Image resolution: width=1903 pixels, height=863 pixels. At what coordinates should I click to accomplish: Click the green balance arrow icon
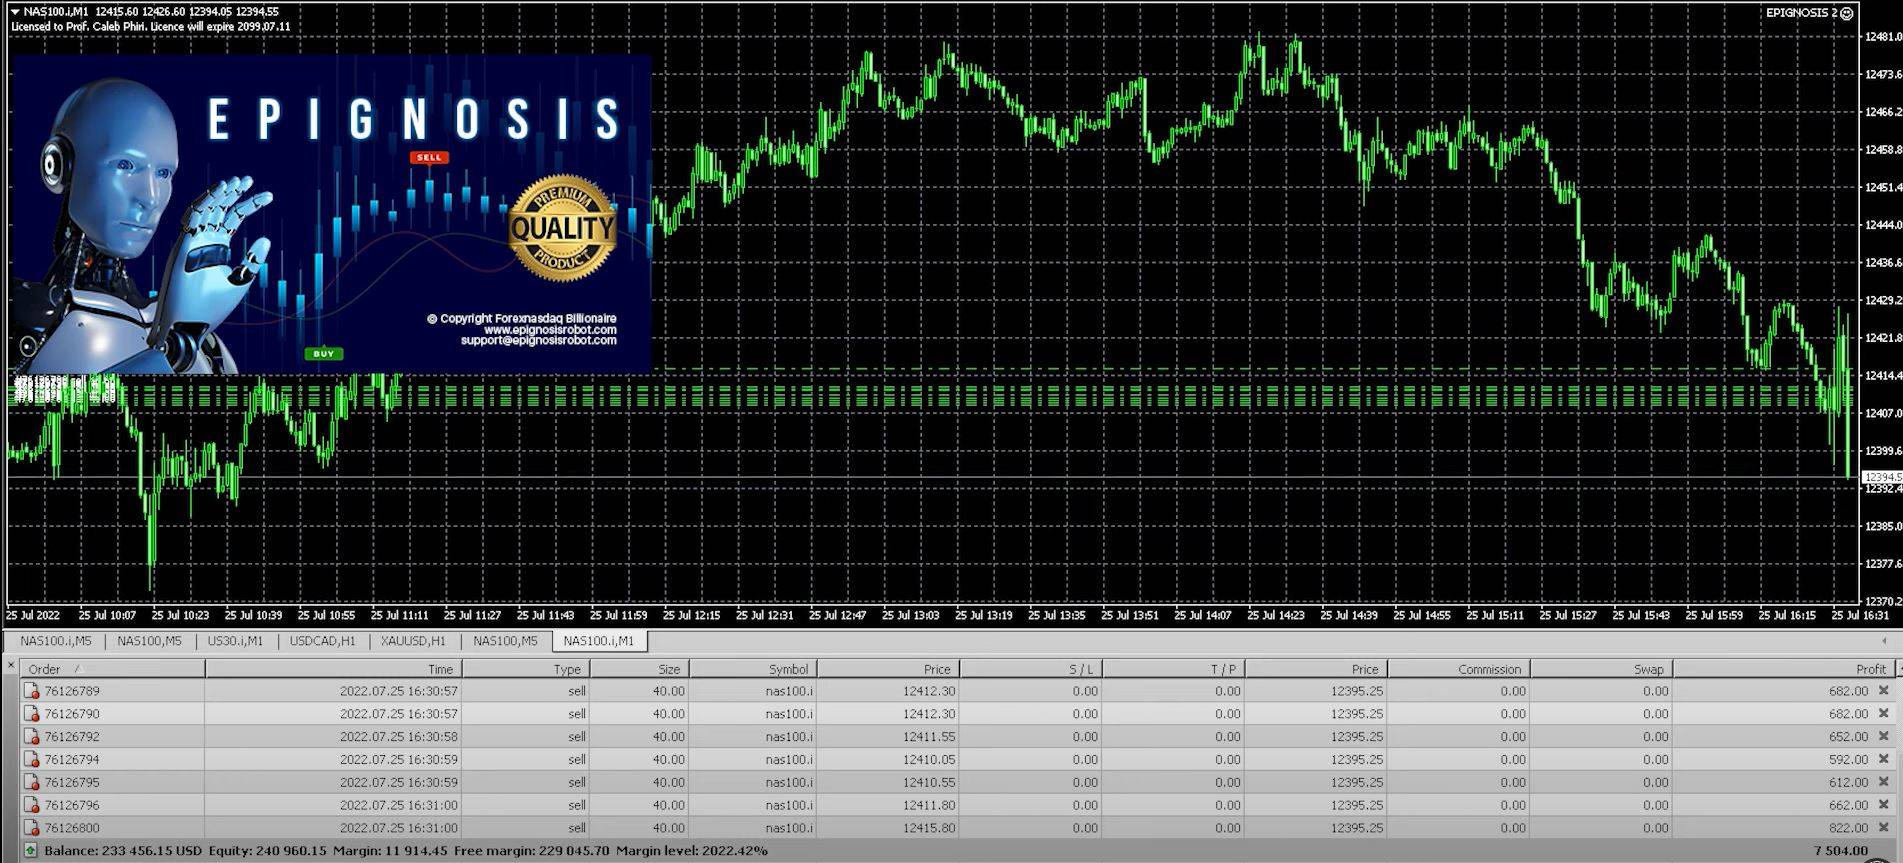pos(30,851)
